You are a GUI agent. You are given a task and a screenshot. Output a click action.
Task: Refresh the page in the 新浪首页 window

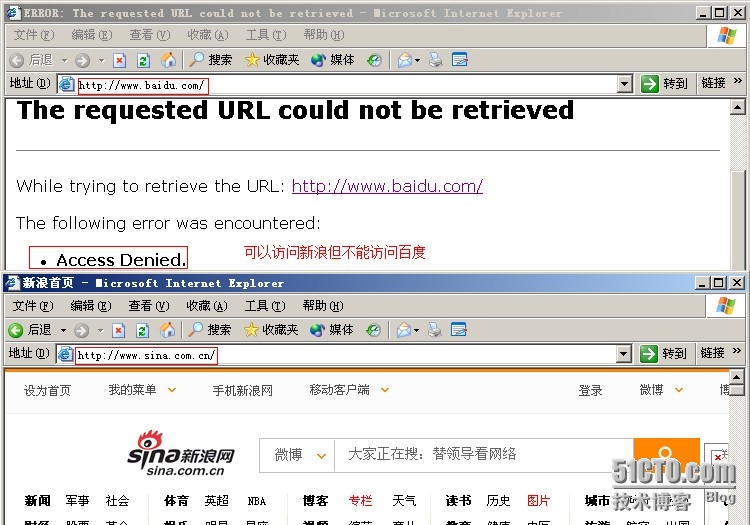pos(142,330)
